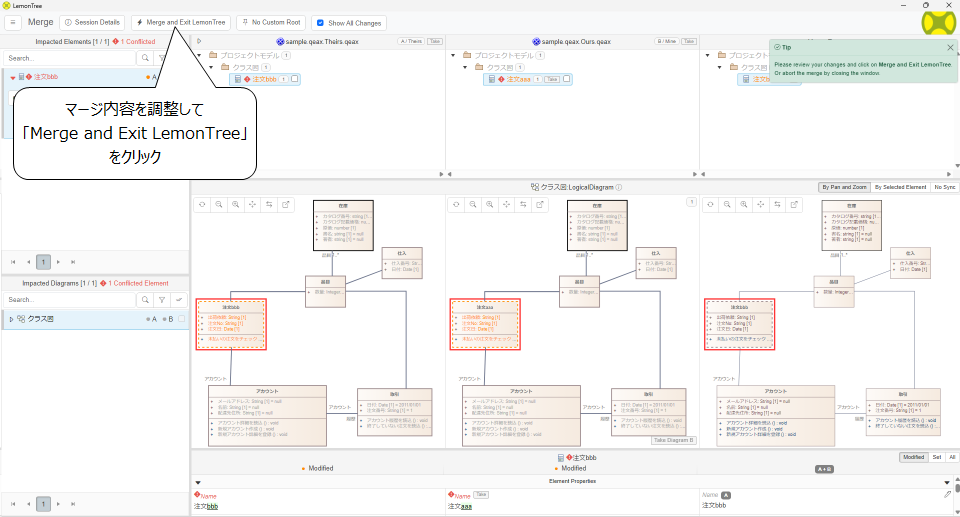
Task: Select the By Selected Element sync tab
Action: 900,187
